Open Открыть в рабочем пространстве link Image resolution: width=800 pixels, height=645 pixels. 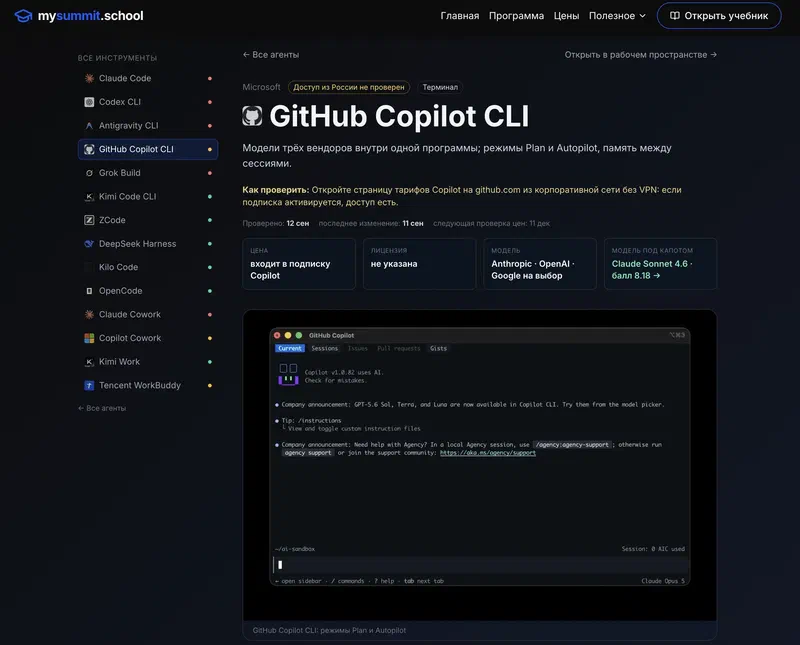pyautogui.click(x=640, y=55)
